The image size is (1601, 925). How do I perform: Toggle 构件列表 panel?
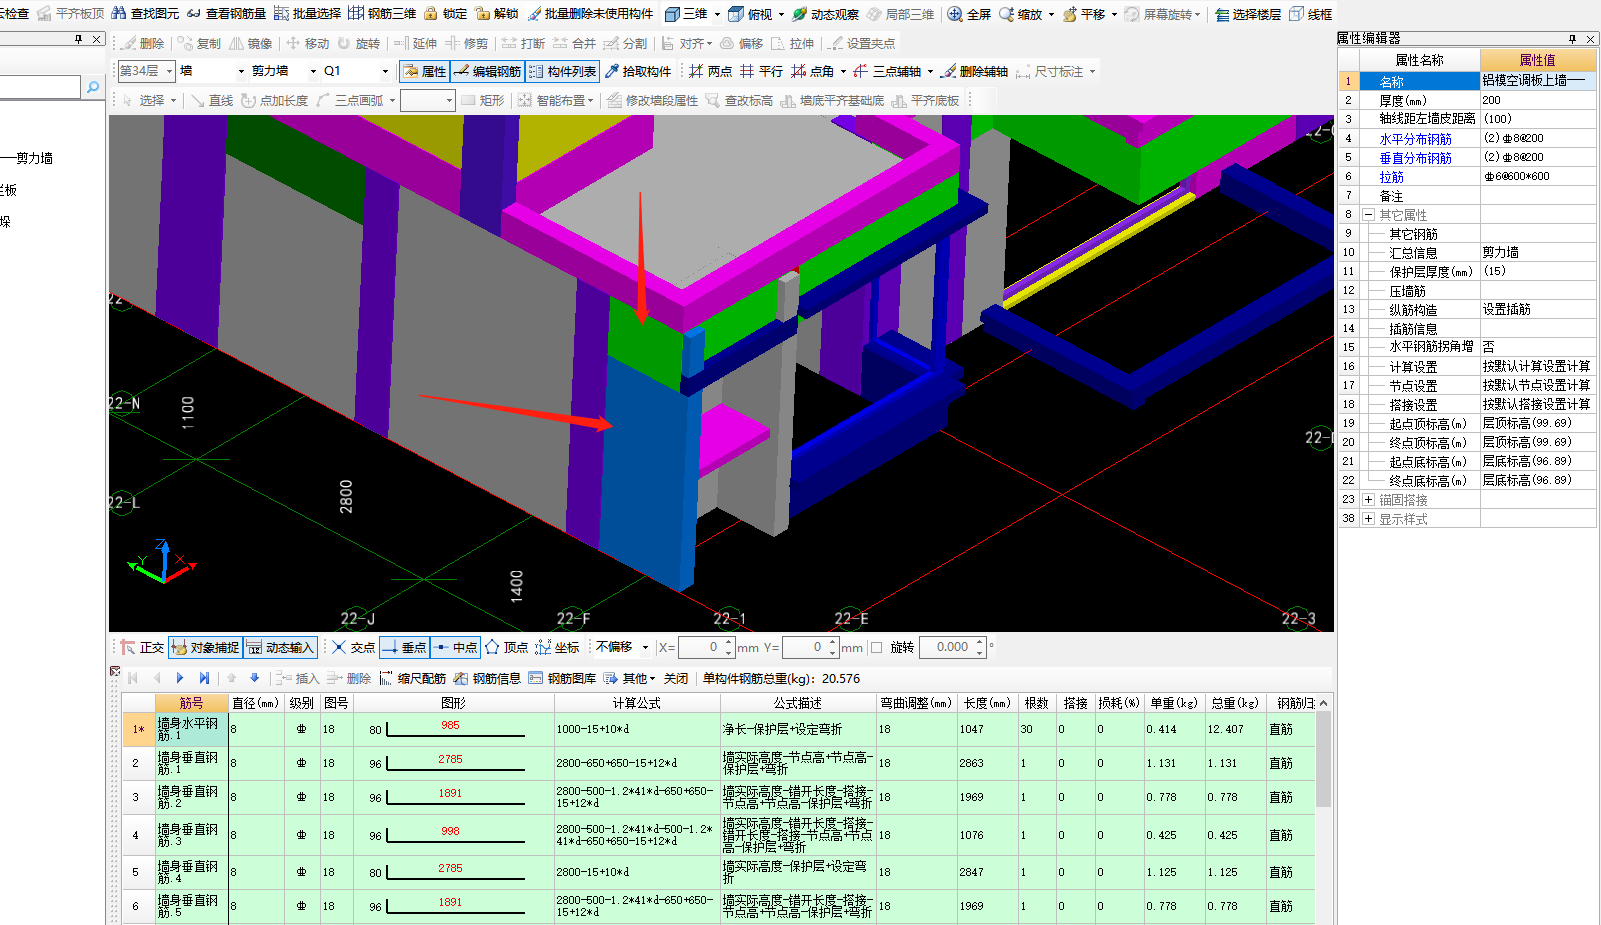pos(562,71)
